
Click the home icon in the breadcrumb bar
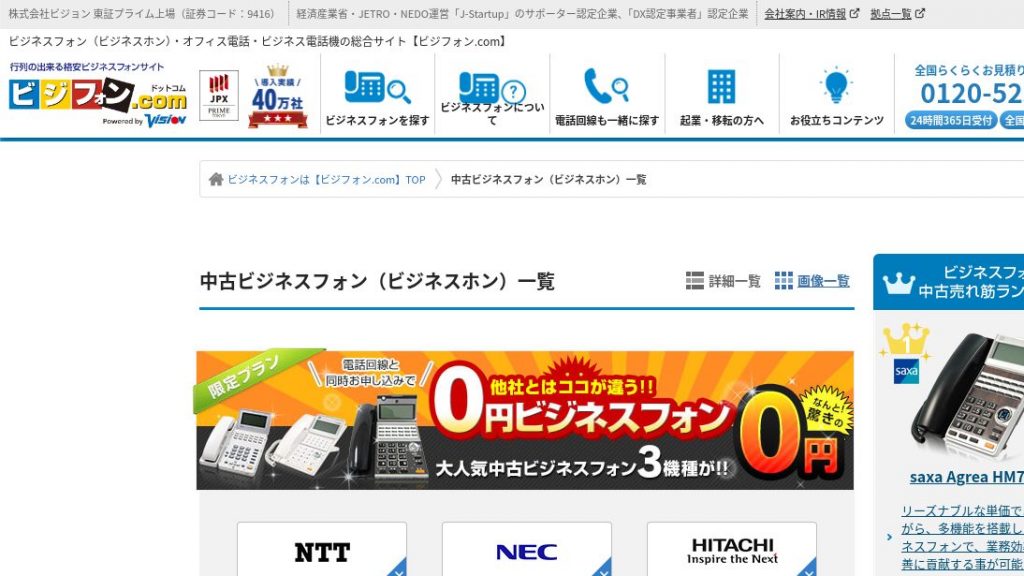(x=215, y=179)
